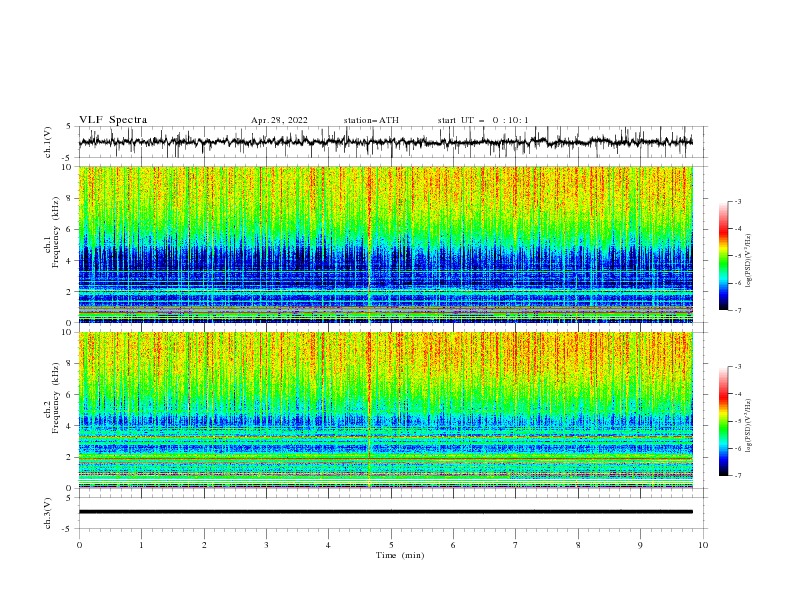Screen dimensions: 792x612
Task: Click the color scale bar beside ch.1 spectrogram
Action: coord(723,256)
